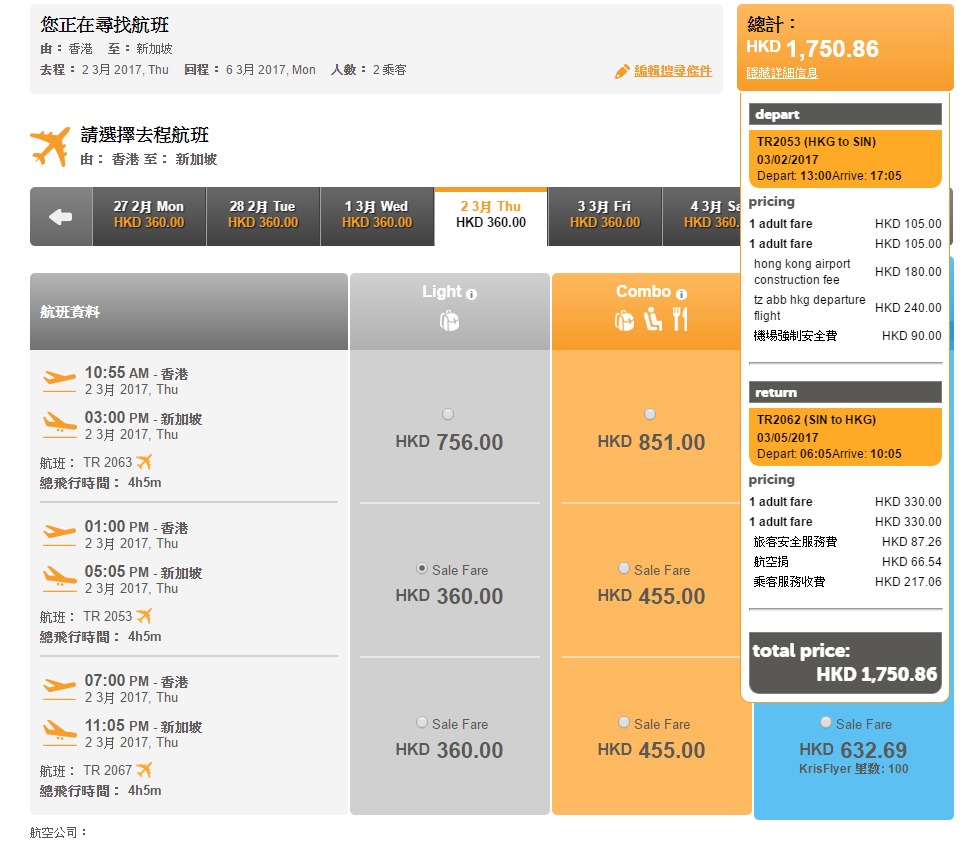
Task: Click the Combo fare meal icon
Action: [680, 319]
